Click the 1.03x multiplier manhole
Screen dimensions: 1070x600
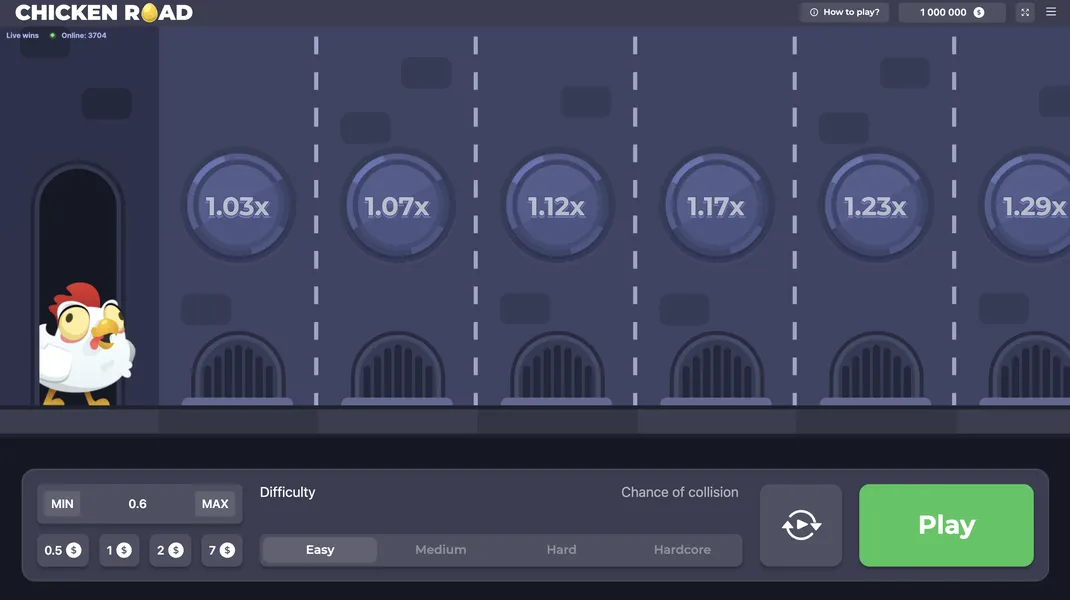pos(237,206)
